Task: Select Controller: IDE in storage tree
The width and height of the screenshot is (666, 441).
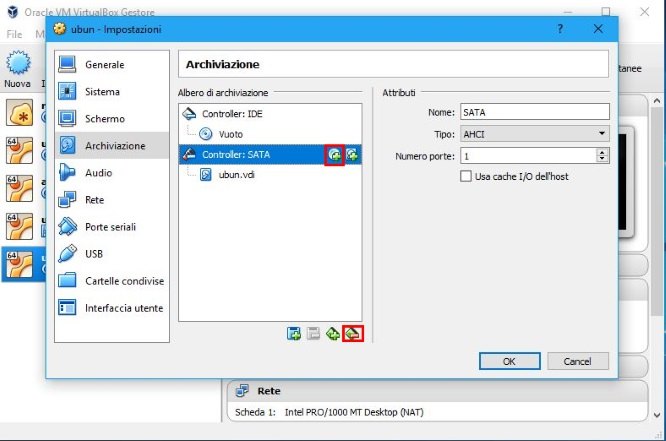Action: click(232, 114)
